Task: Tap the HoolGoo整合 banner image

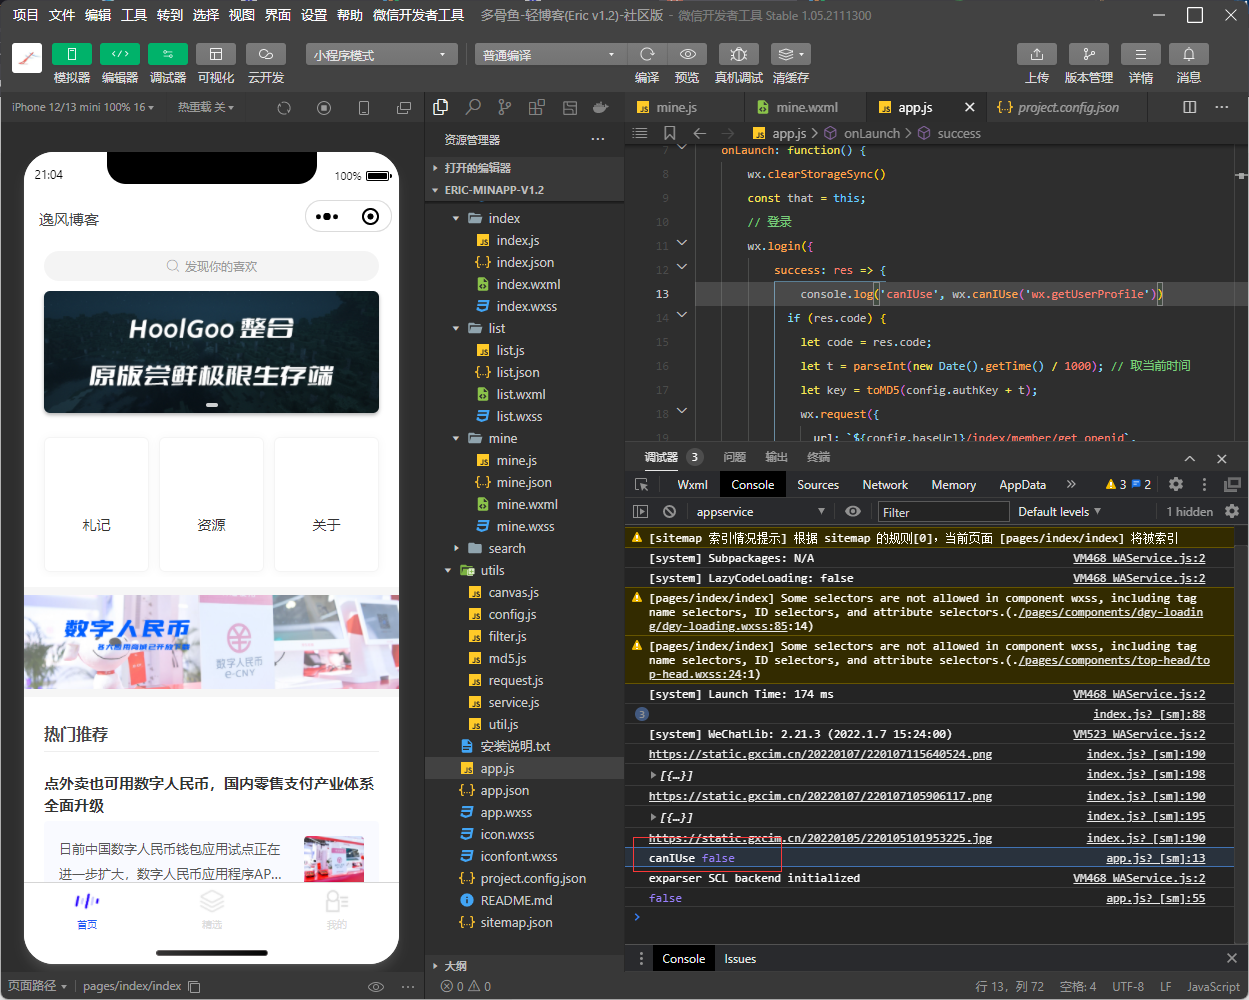Action: point(211,352)
